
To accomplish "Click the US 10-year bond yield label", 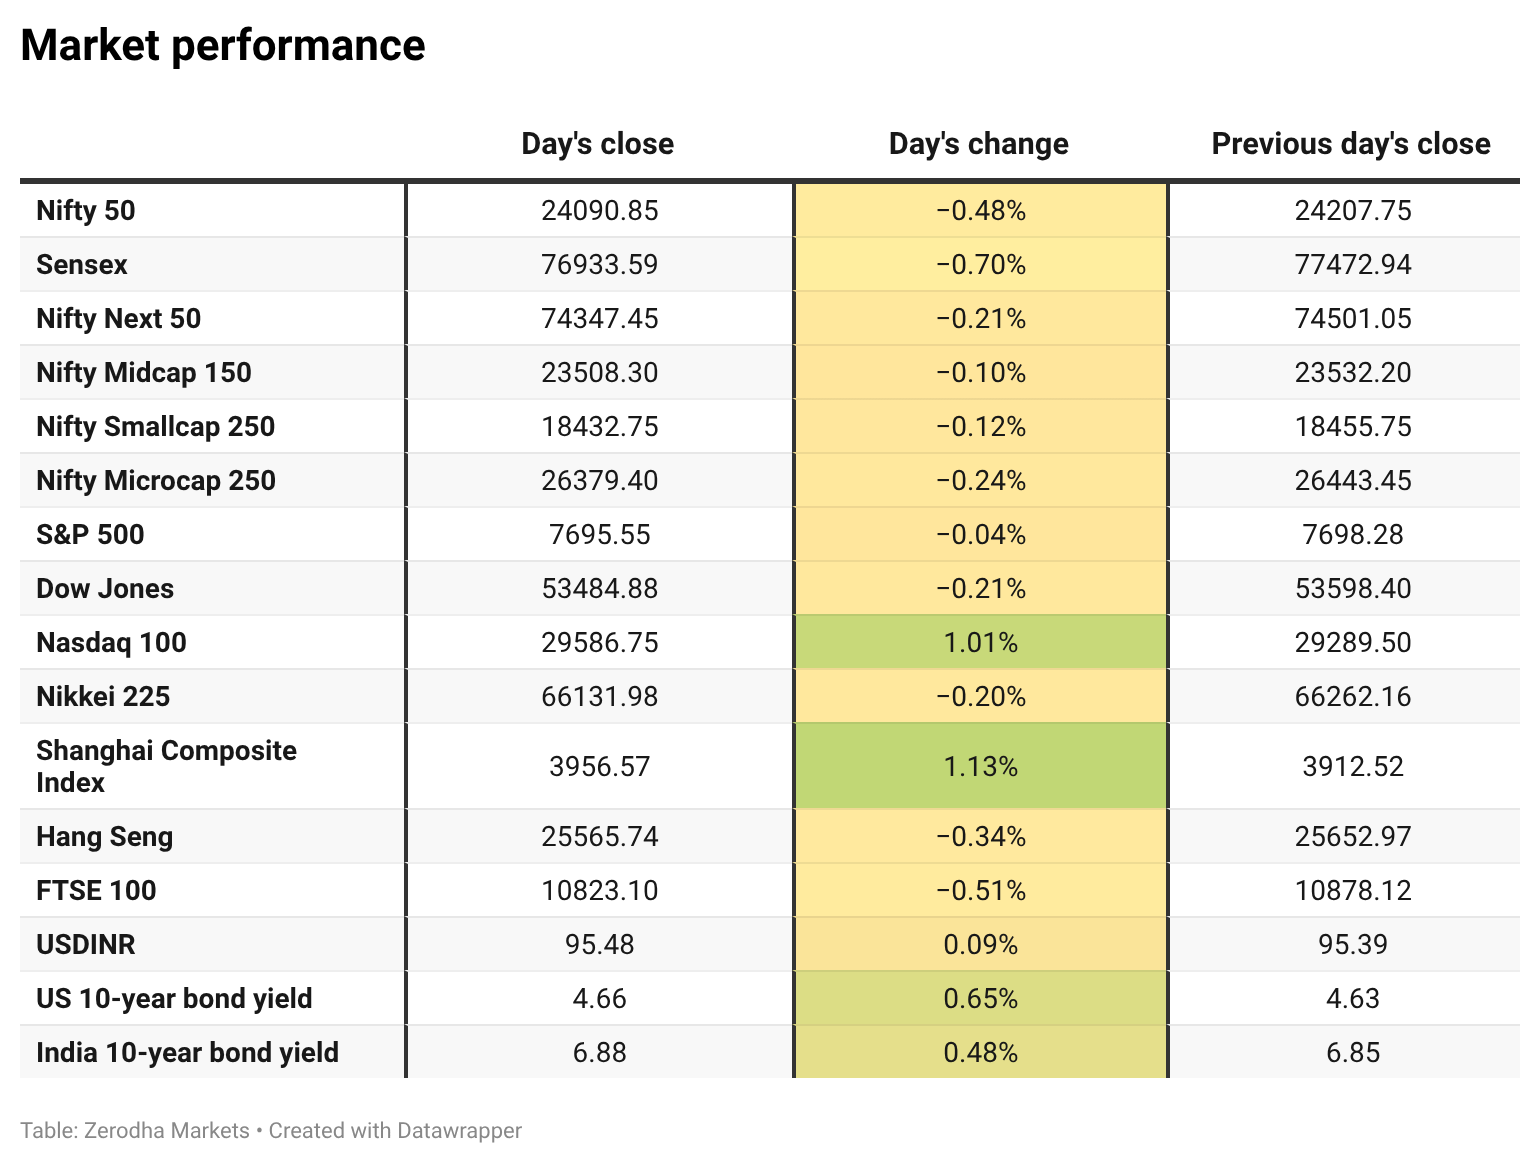I will (175, 999).
